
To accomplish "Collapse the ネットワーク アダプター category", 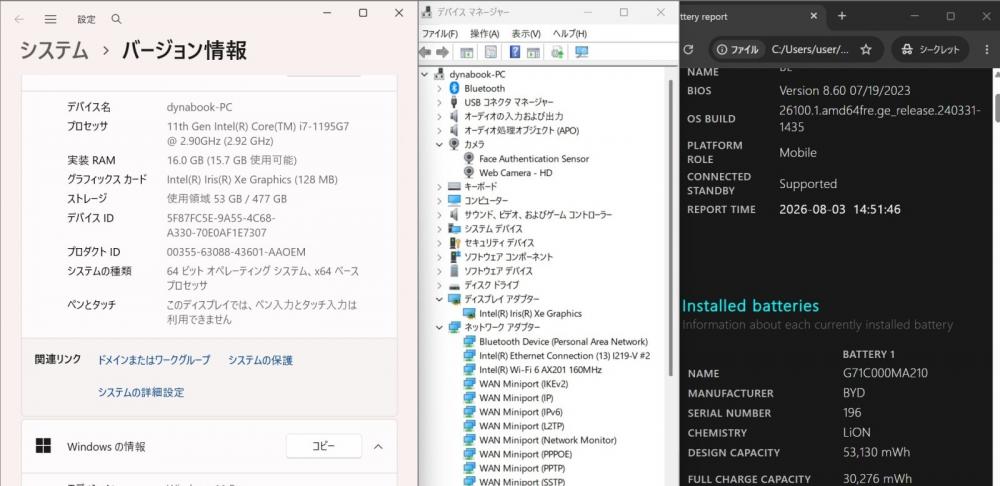I will tap(439, 327).
